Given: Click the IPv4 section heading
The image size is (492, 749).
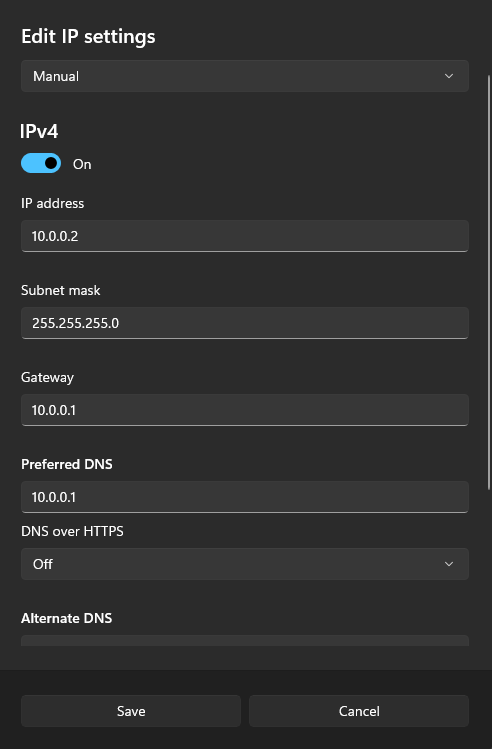Looking at the screenshot, I should click(x=39, y=131).
